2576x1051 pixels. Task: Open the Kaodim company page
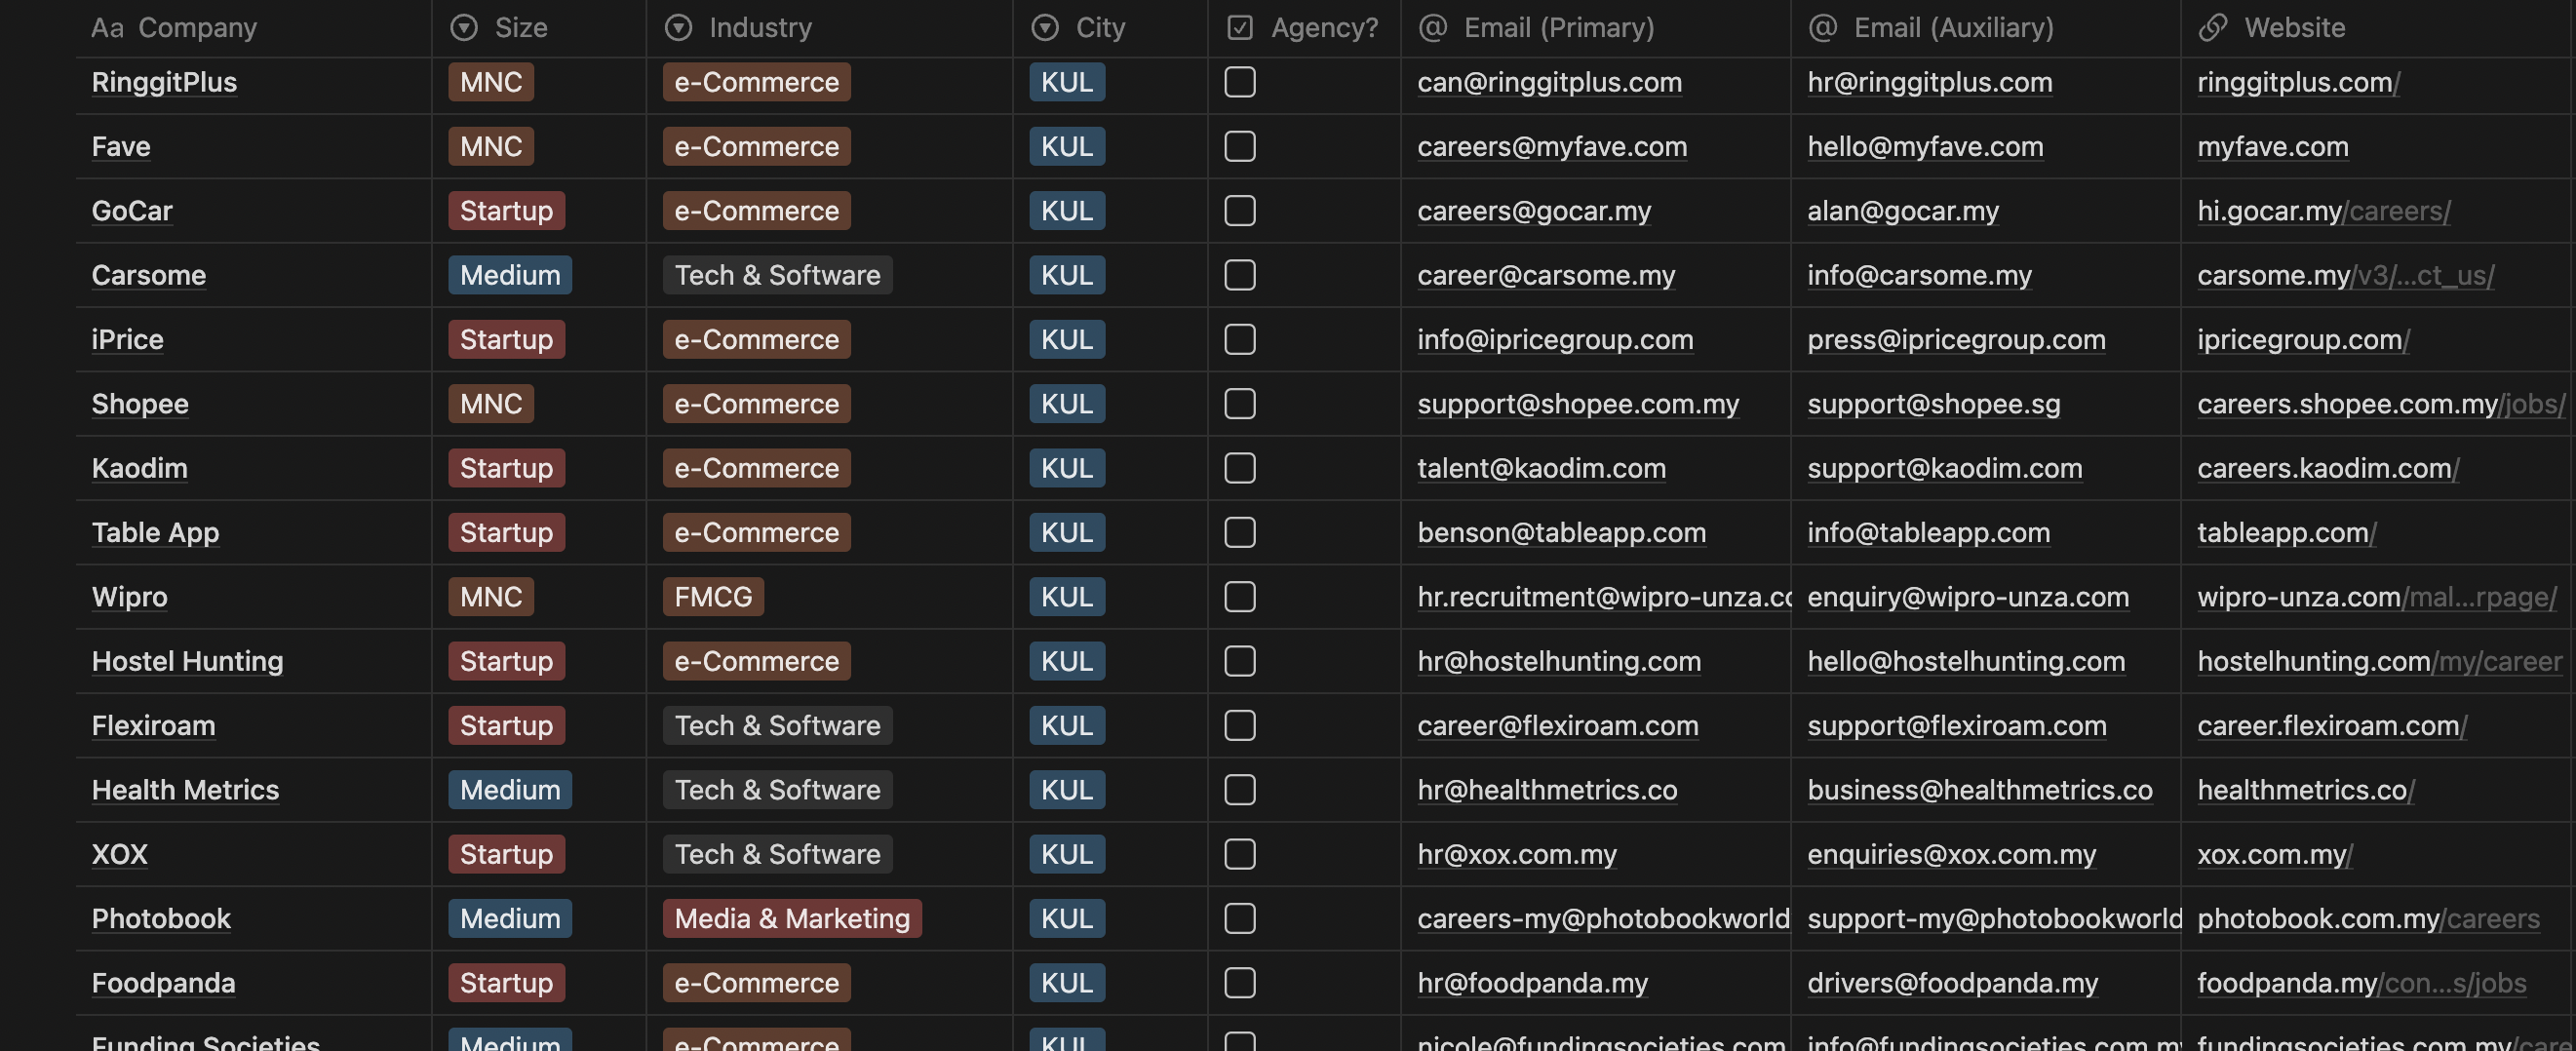coord(140,468)
